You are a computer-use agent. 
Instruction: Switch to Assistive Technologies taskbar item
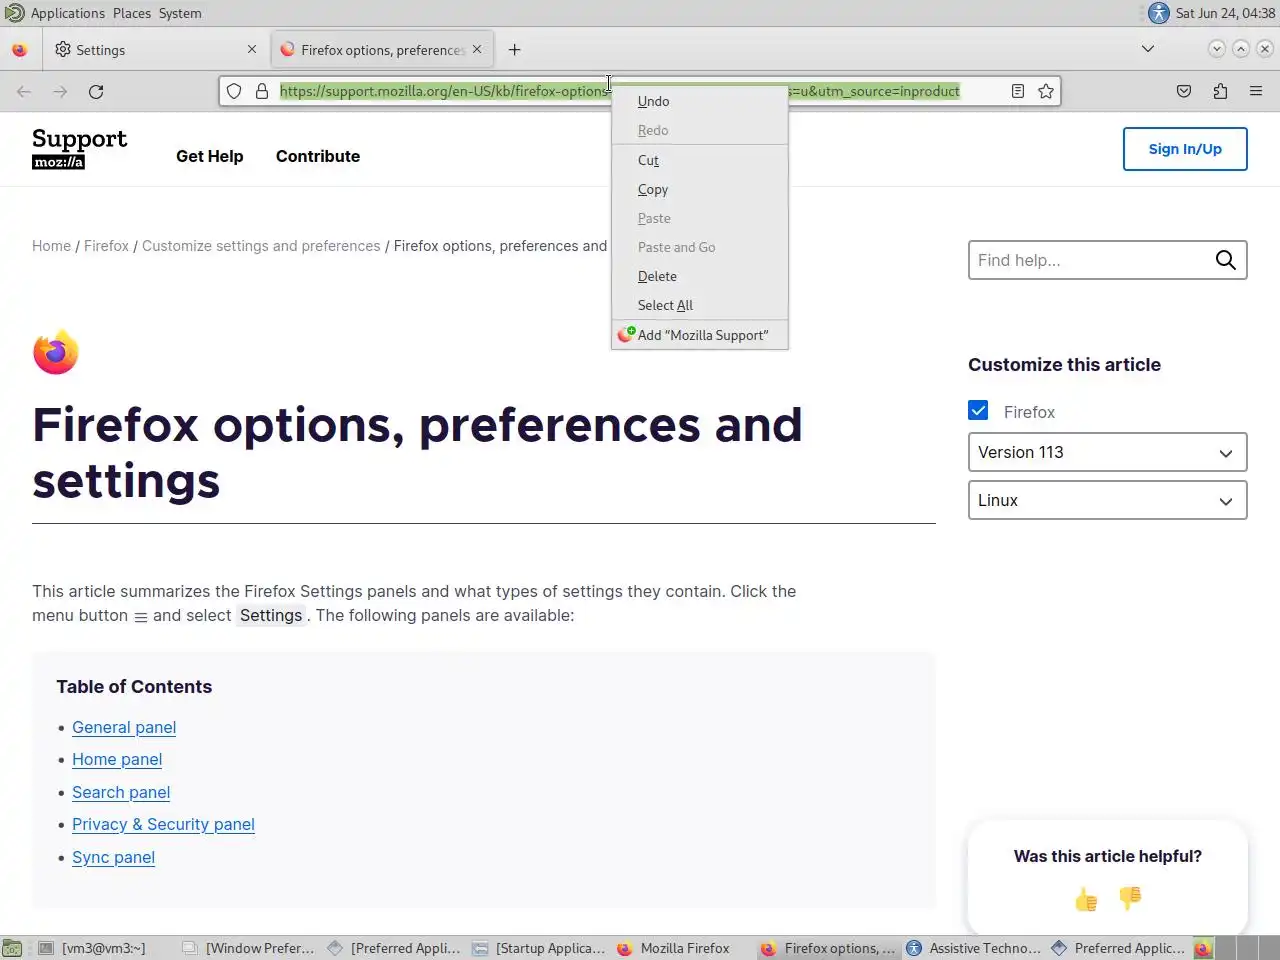click(x=974, y=948)
